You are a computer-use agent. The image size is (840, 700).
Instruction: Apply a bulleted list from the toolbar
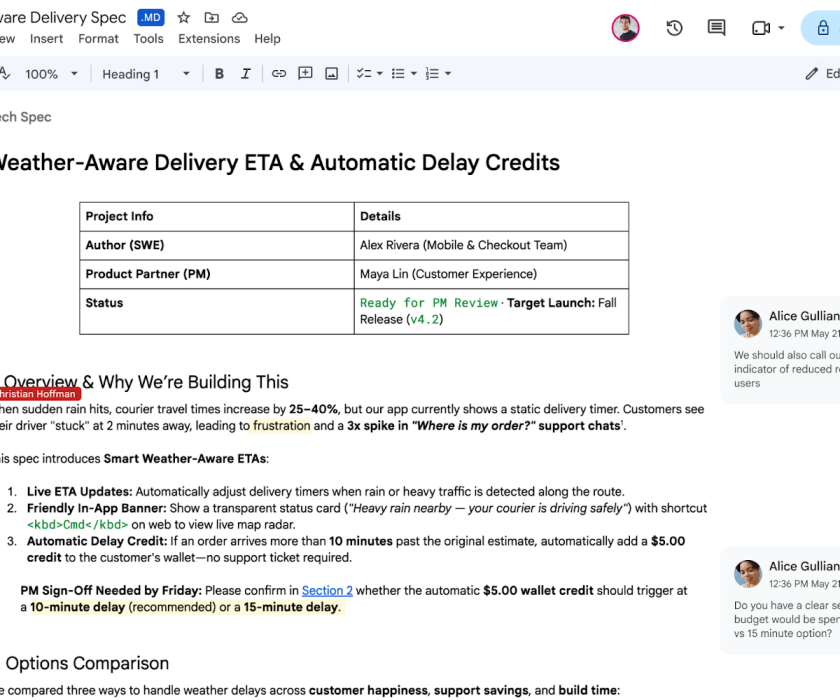pyautogui.click(x=398, y=73)
